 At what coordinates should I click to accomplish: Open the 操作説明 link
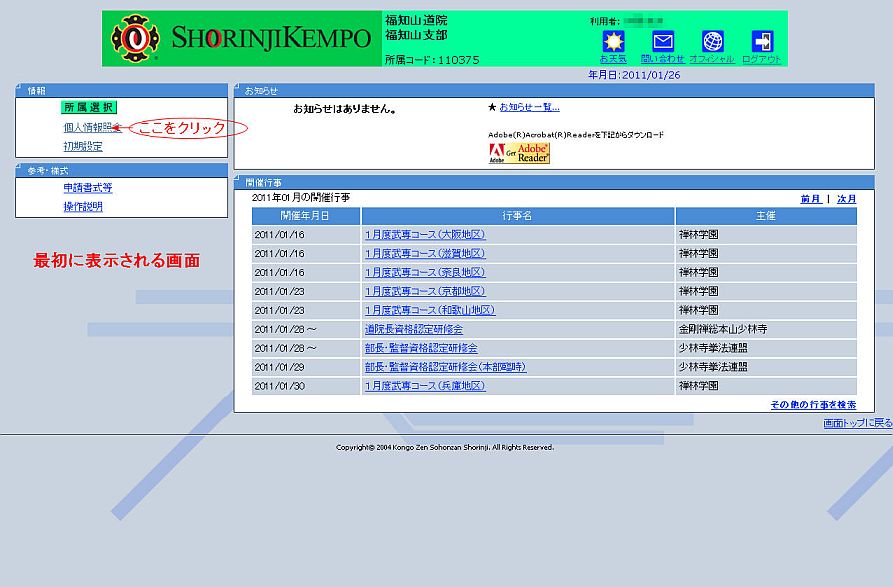point(83,207)
